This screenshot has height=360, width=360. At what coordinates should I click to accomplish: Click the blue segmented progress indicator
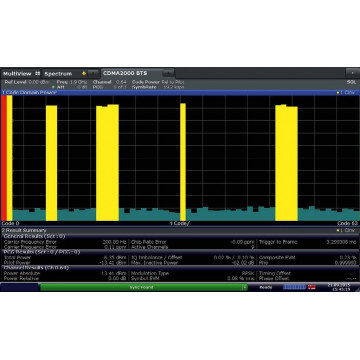pos(294,287)
